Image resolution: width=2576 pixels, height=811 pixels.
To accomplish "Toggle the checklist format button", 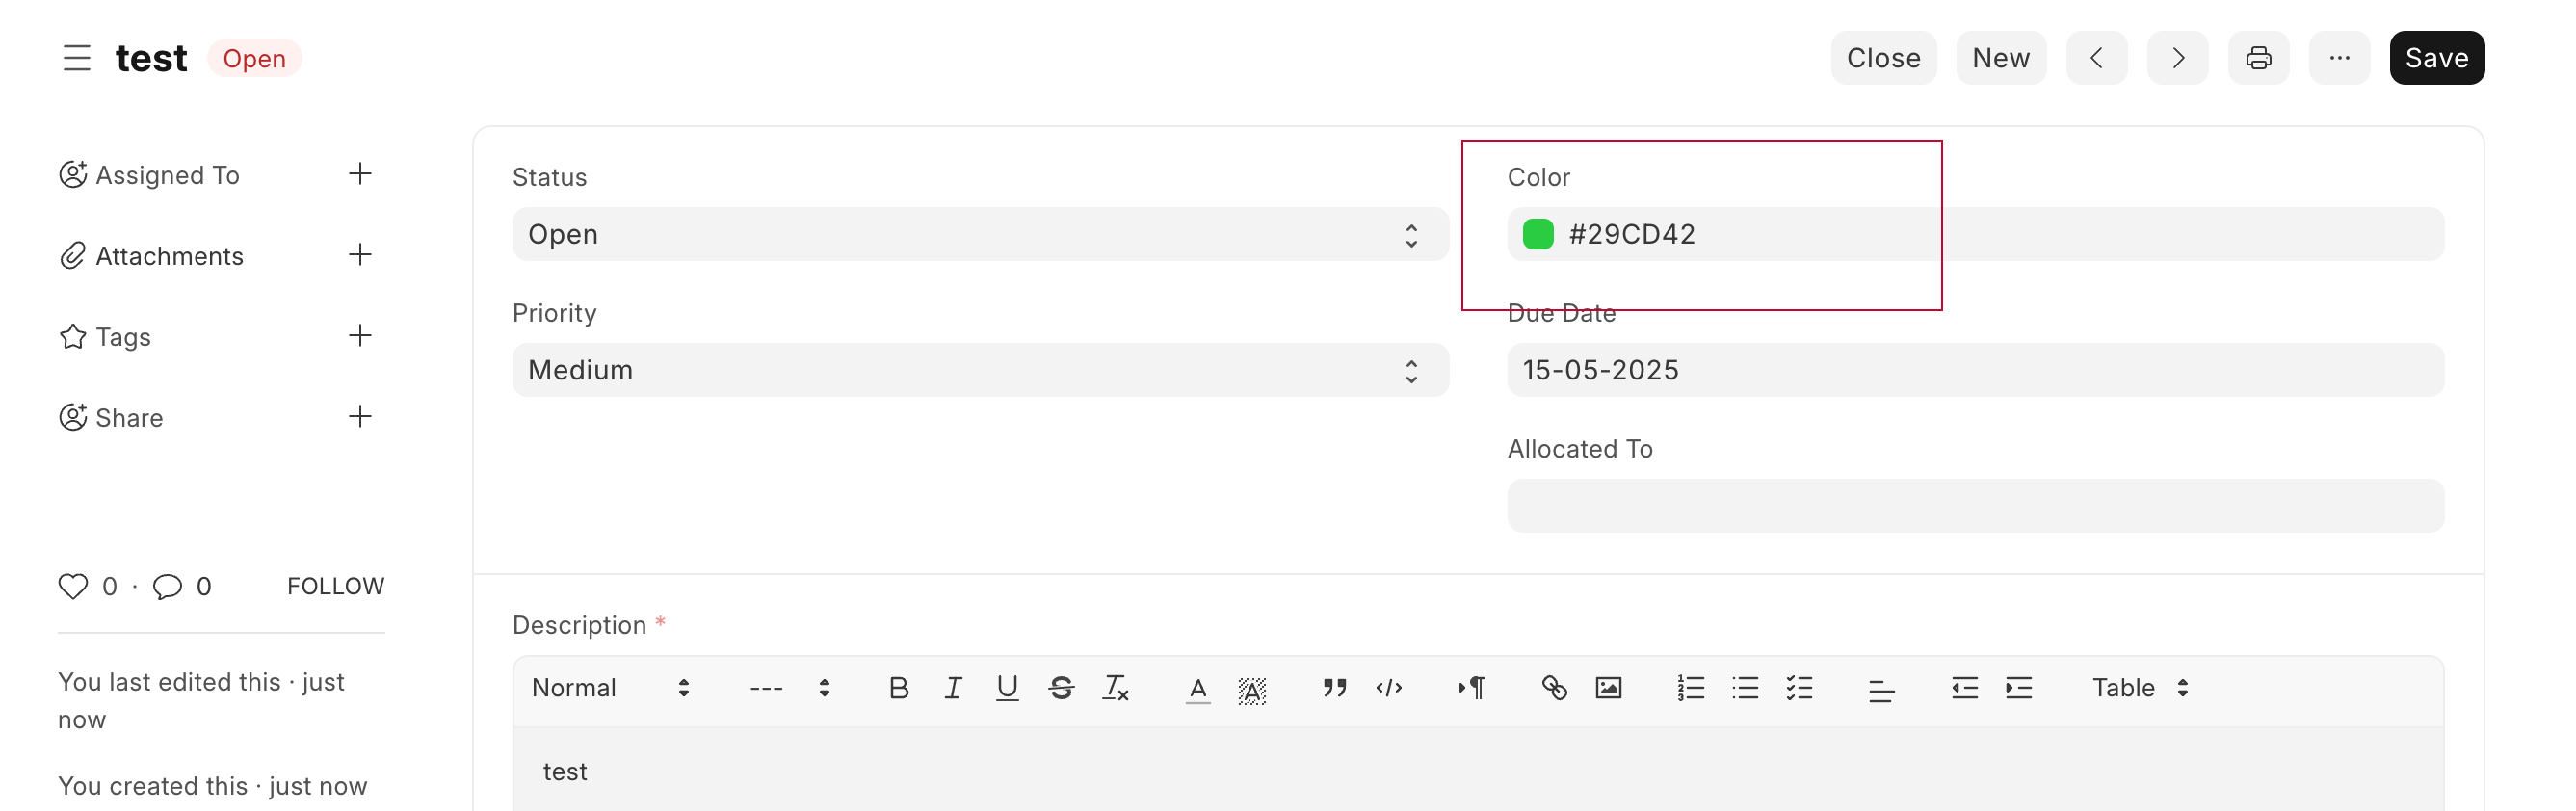I will pyautogui.click(x=1799, y=688).
